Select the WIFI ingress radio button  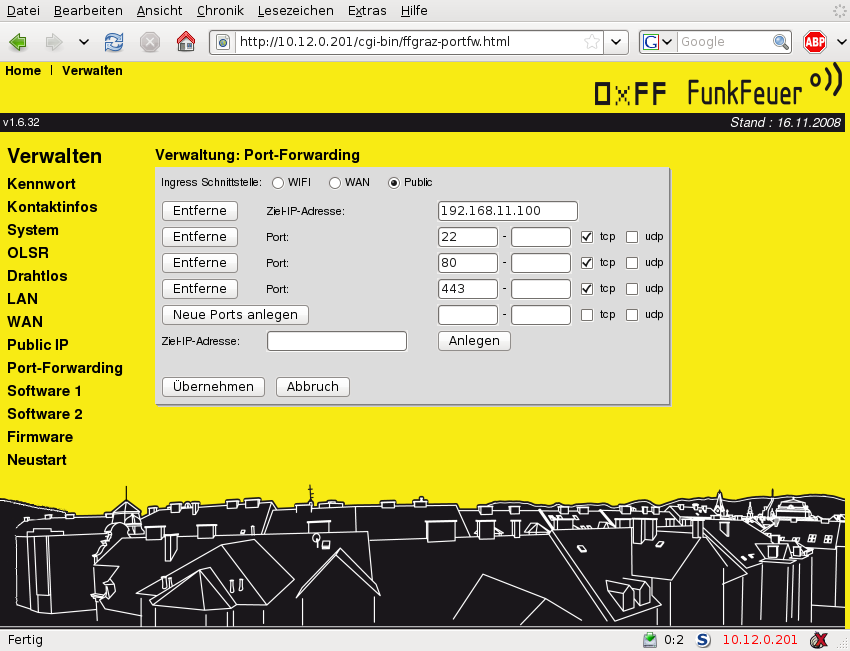click(277, 183)
